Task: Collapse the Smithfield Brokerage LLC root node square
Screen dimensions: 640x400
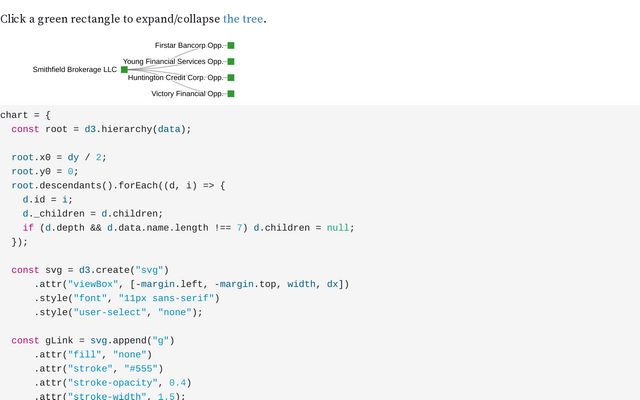Action: point(124,70)
